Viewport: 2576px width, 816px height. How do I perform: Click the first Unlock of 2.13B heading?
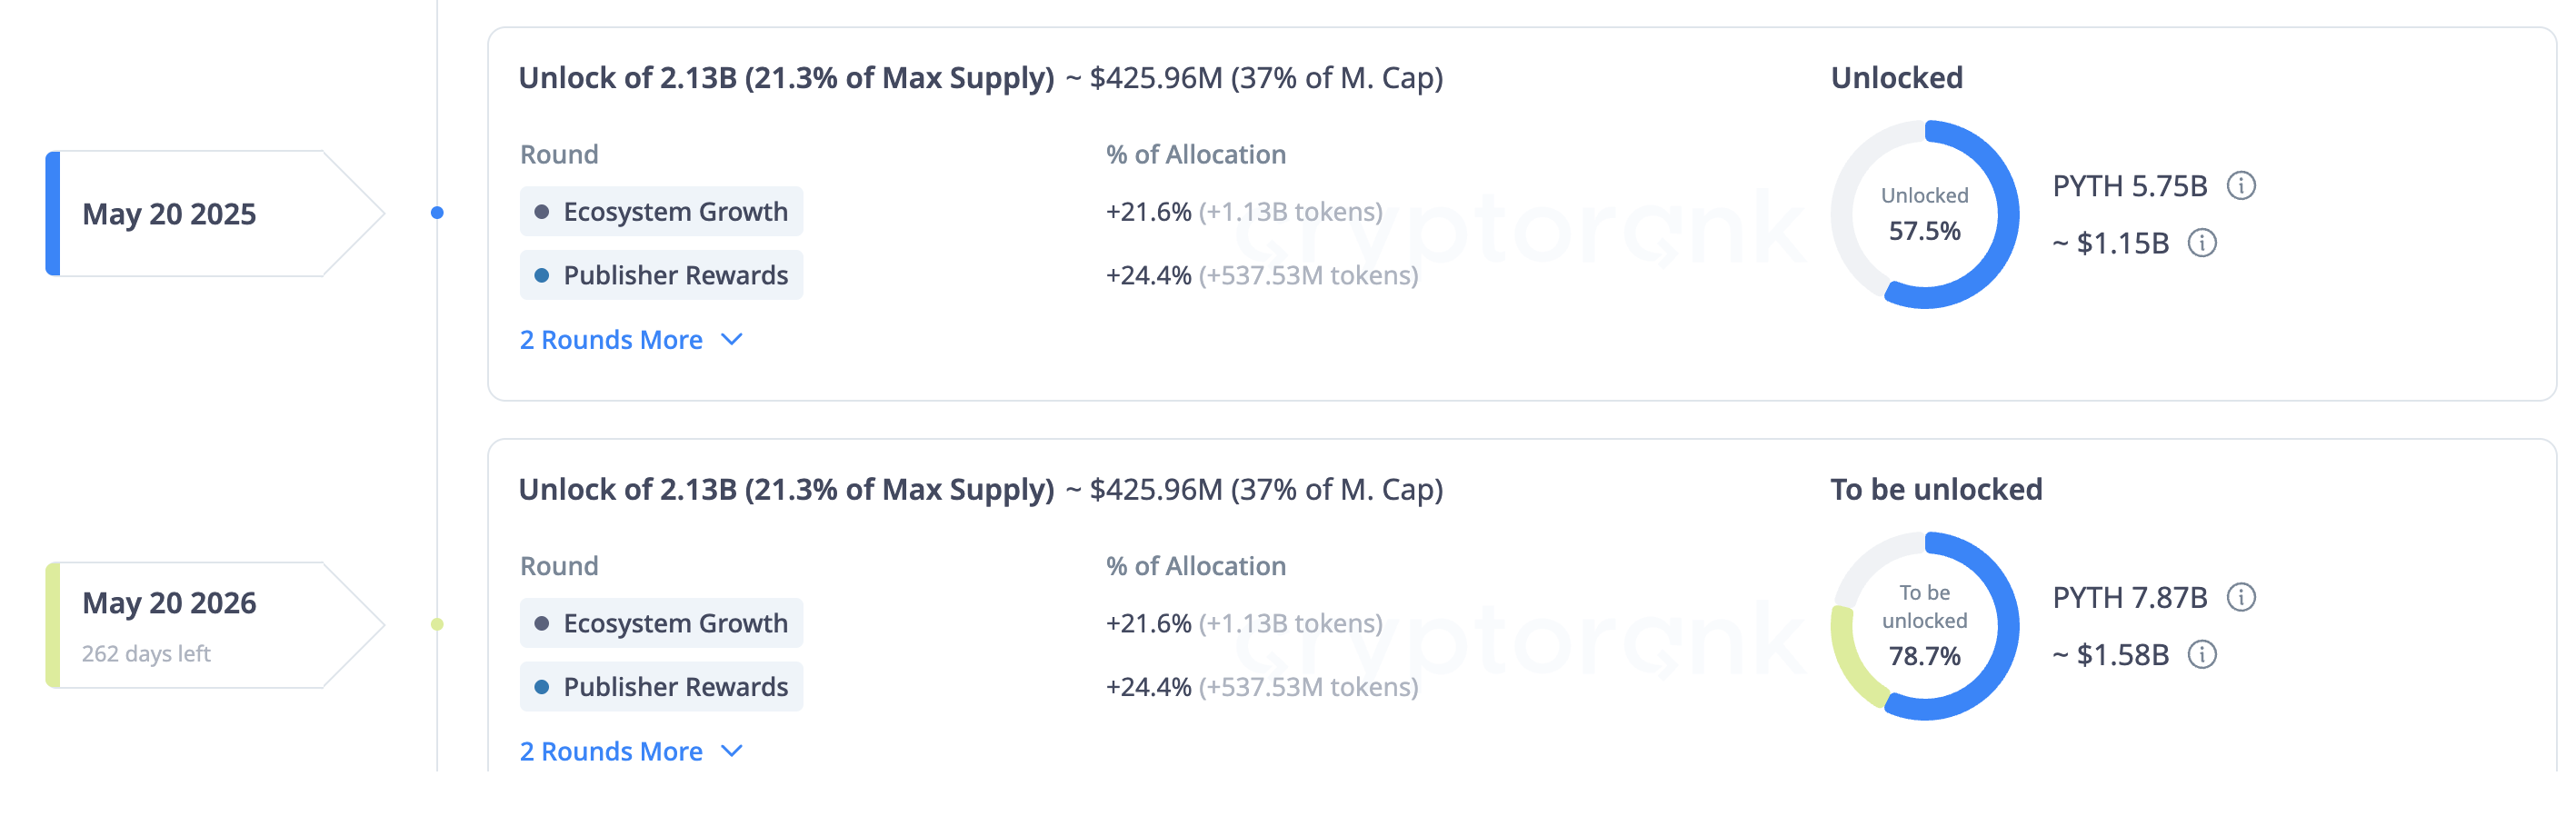pos(786,78)
